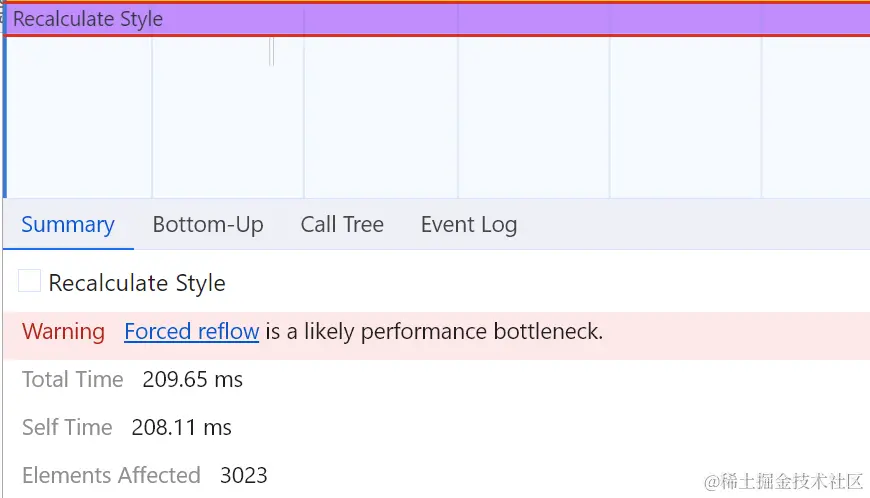Click the Recalculate Style heading in Summary pane

pos(137,283)
